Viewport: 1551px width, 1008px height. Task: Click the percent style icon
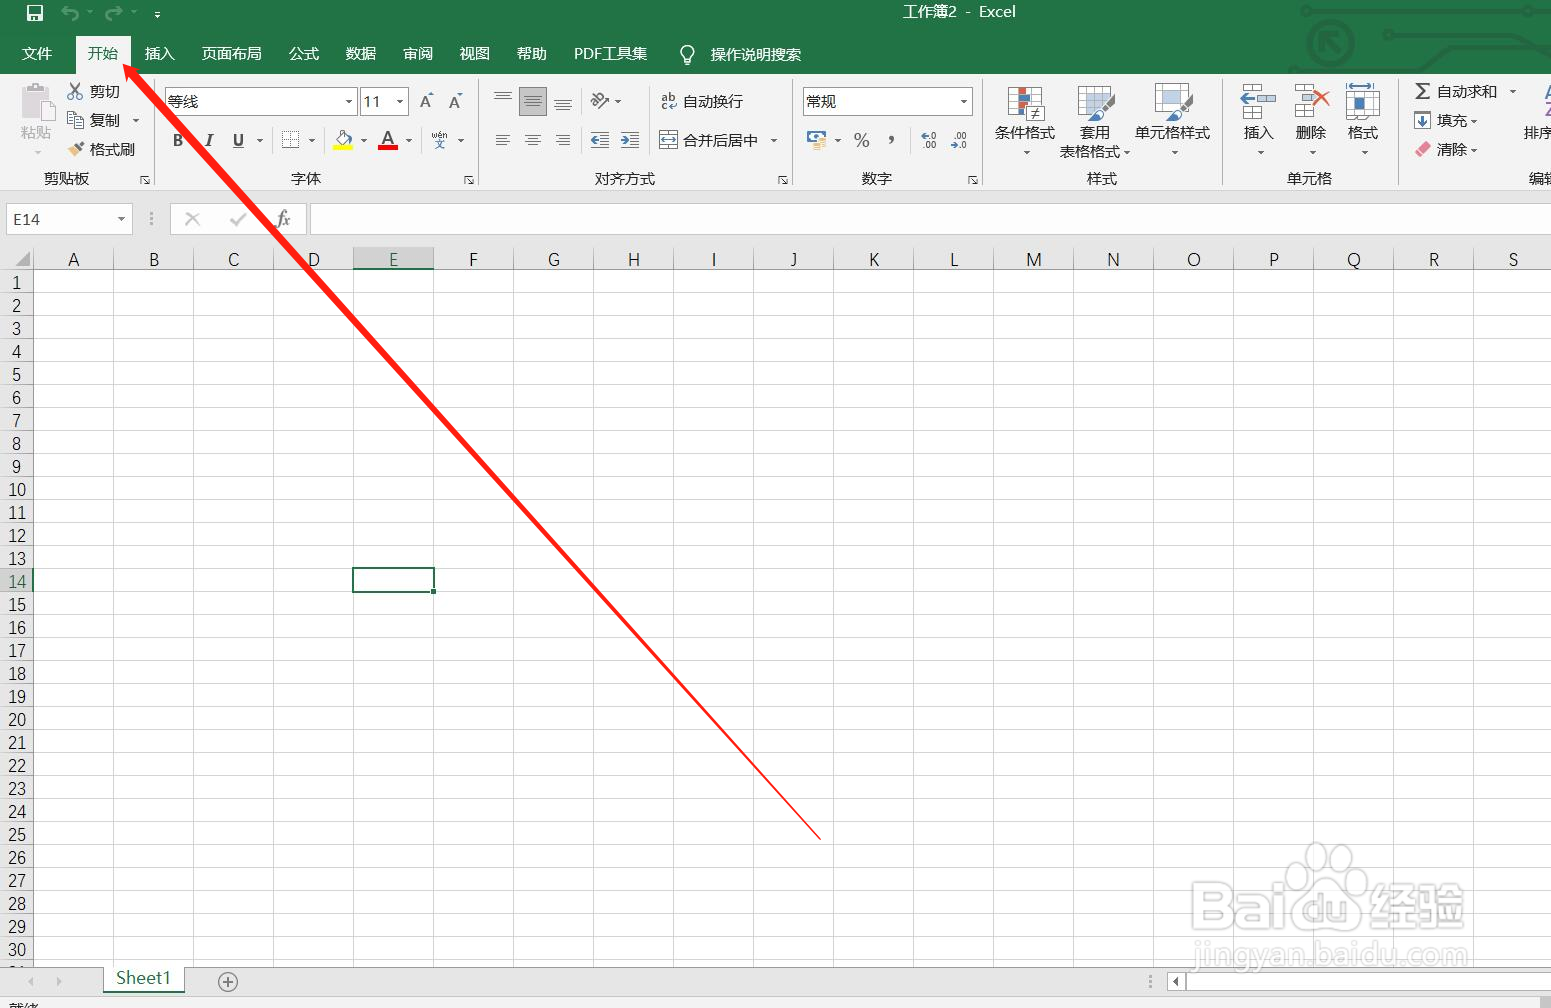pyautogui.click(x=862, y=140)
